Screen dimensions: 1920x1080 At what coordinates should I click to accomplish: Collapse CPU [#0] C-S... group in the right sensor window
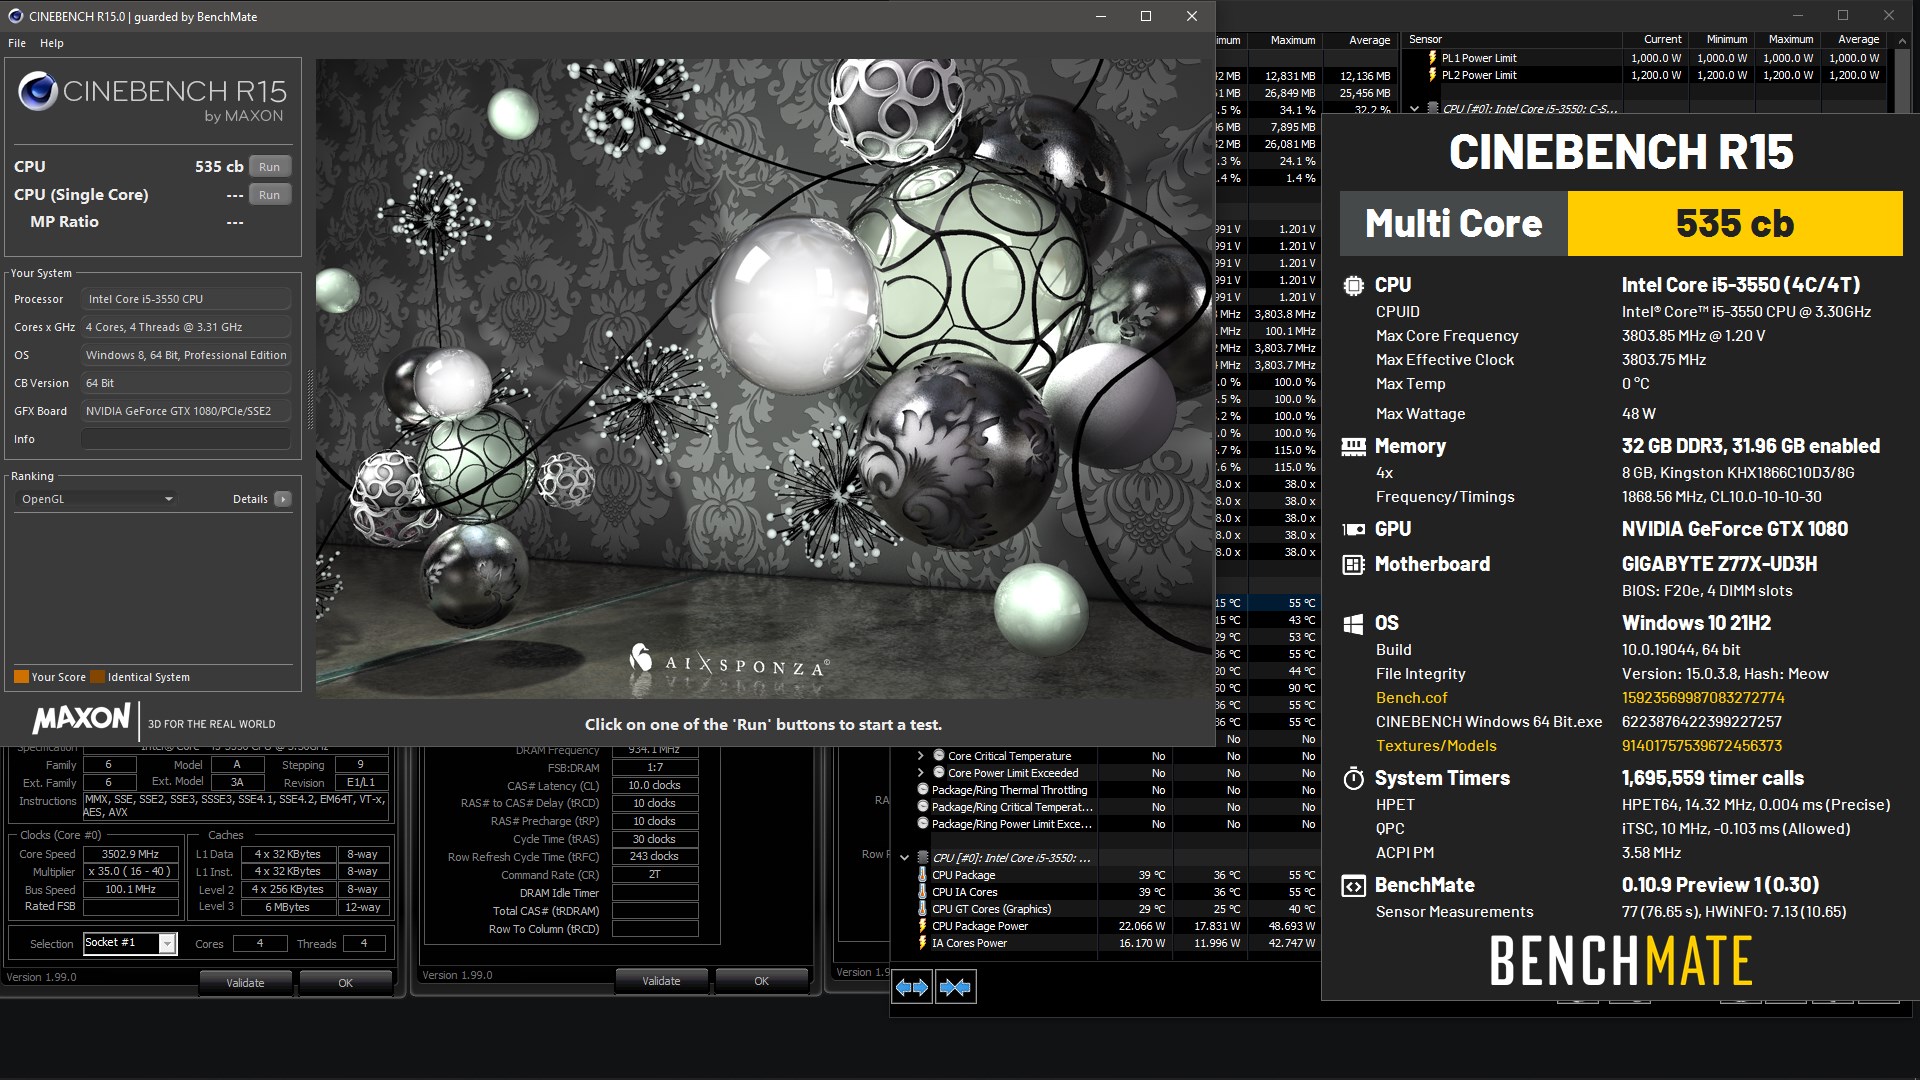pyautogui.click(x=1414, y=109)
